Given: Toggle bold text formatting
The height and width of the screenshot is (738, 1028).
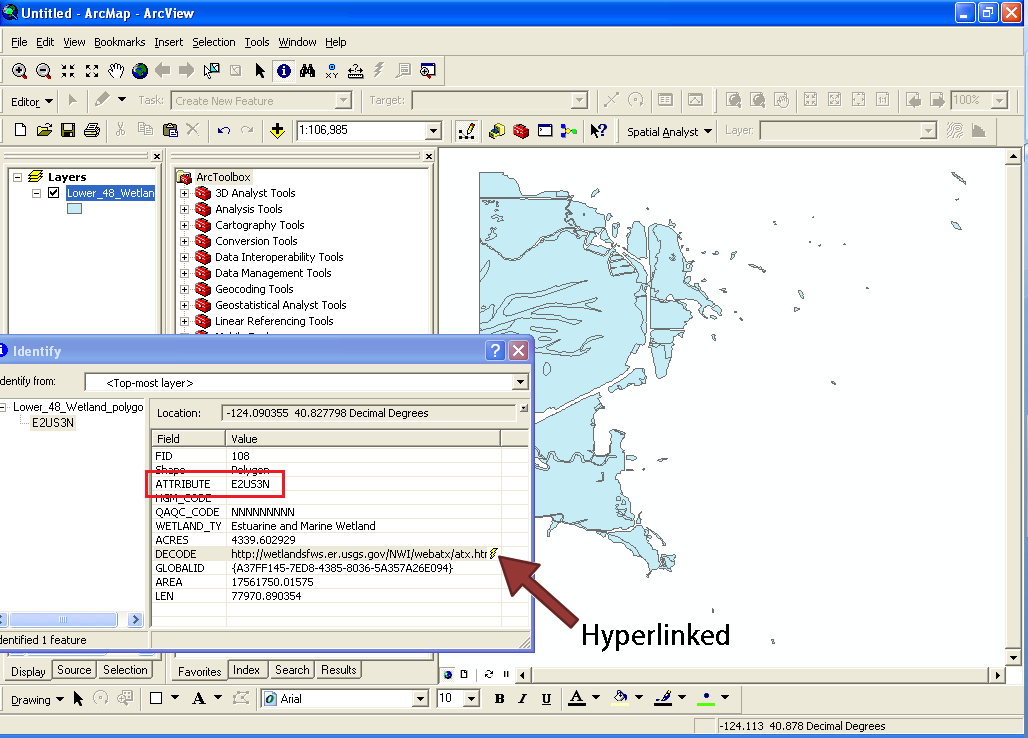Looking at the screenshot, I should [x=499, y=698].
